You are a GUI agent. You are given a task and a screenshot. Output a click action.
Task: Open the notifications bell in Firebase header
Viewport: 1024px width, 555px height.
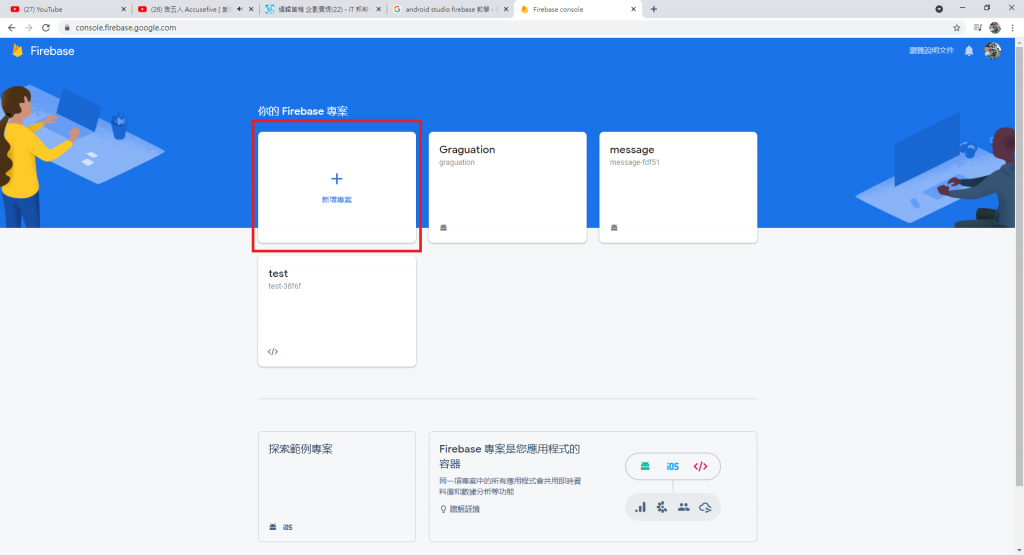click(969, 51)
